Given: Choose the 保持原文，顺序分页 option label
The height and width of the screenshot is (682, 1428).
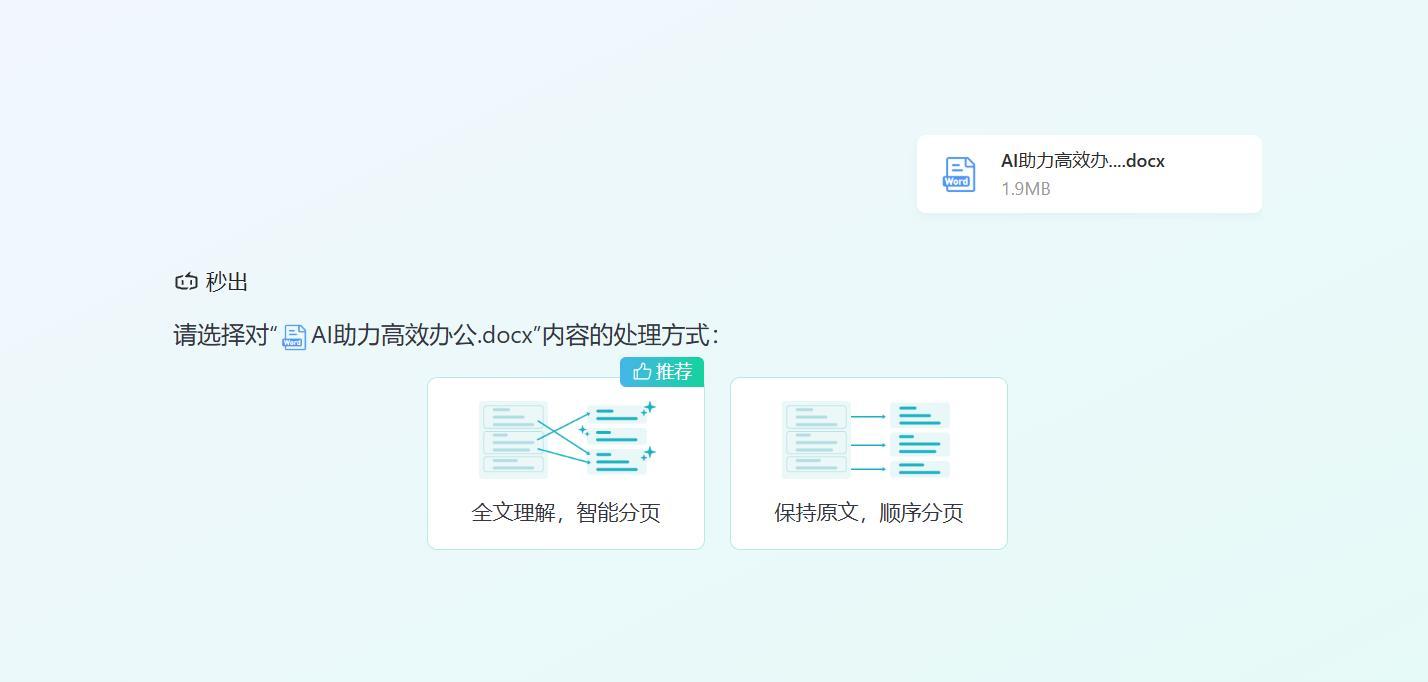Looking at the screenshot, I should pyautogui.click(x=869, y=513).
